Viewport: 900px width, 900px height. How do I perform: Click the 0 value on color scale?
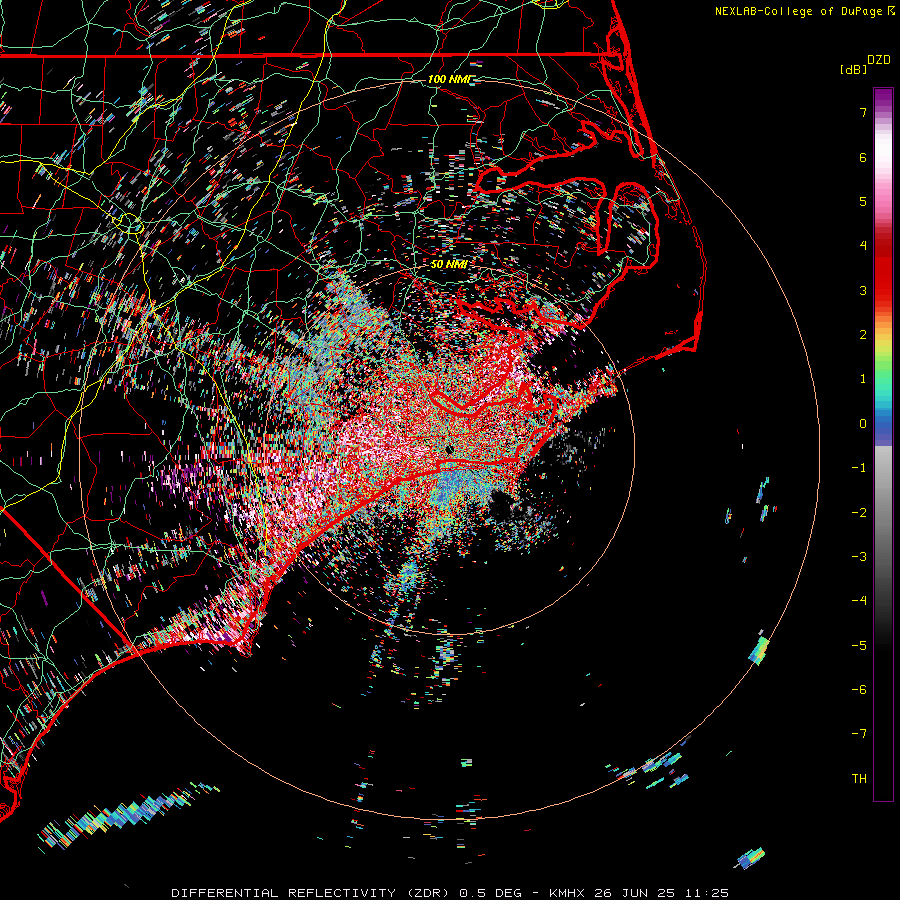pyautogui.click(x=863, y=424)
